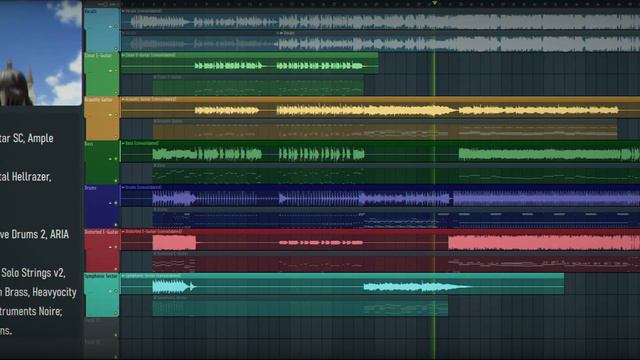The height and width of the screenshot is (360, 640).
Task: Open the Symphonic Sector consolidated clip menu
Action: (123, 276)
